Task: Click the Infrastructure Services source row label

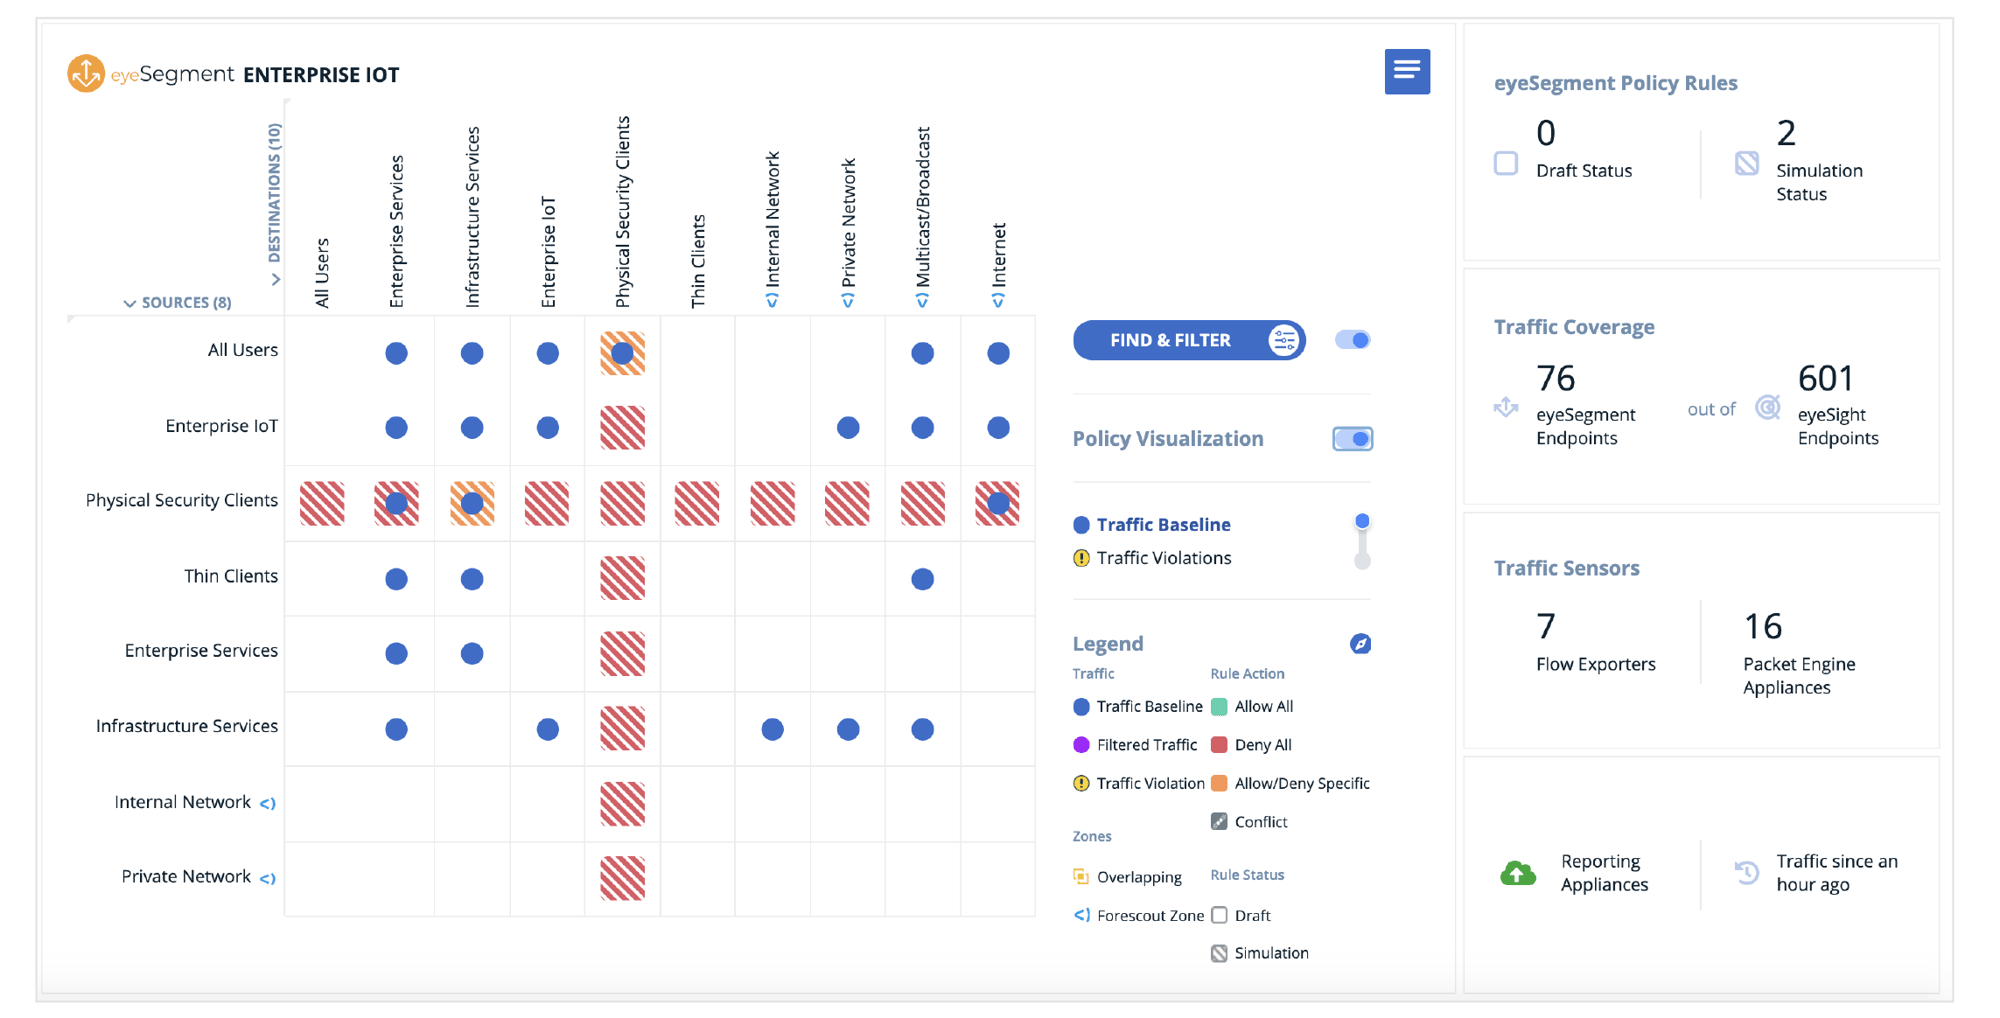Action: click(x=187, y=726)
